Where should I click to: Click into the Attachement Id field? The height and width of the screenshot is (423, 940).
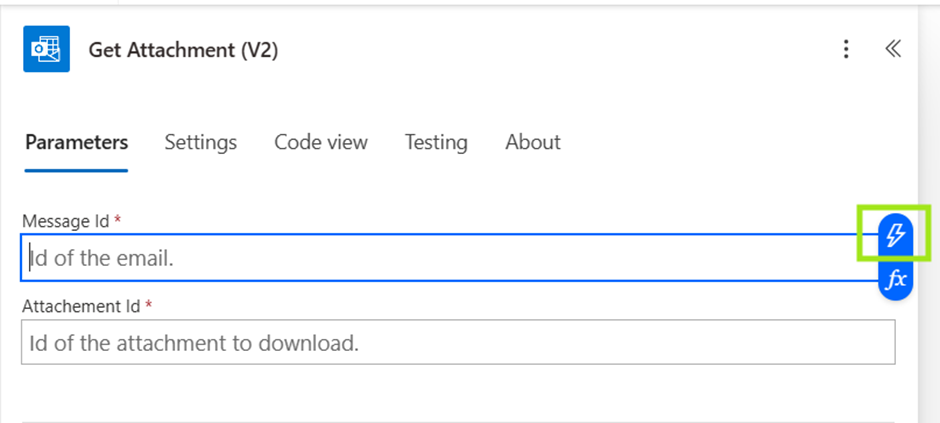(x=457, y=343)
